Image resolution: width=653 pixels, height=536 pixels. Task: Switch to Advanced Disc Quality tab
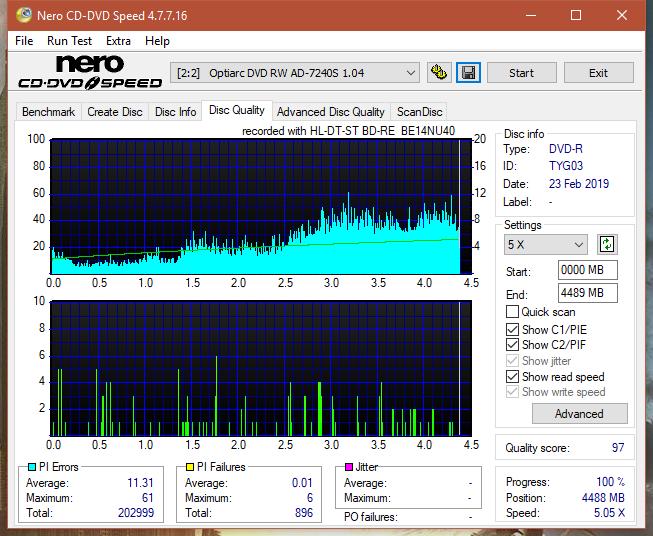pos(331,112)
